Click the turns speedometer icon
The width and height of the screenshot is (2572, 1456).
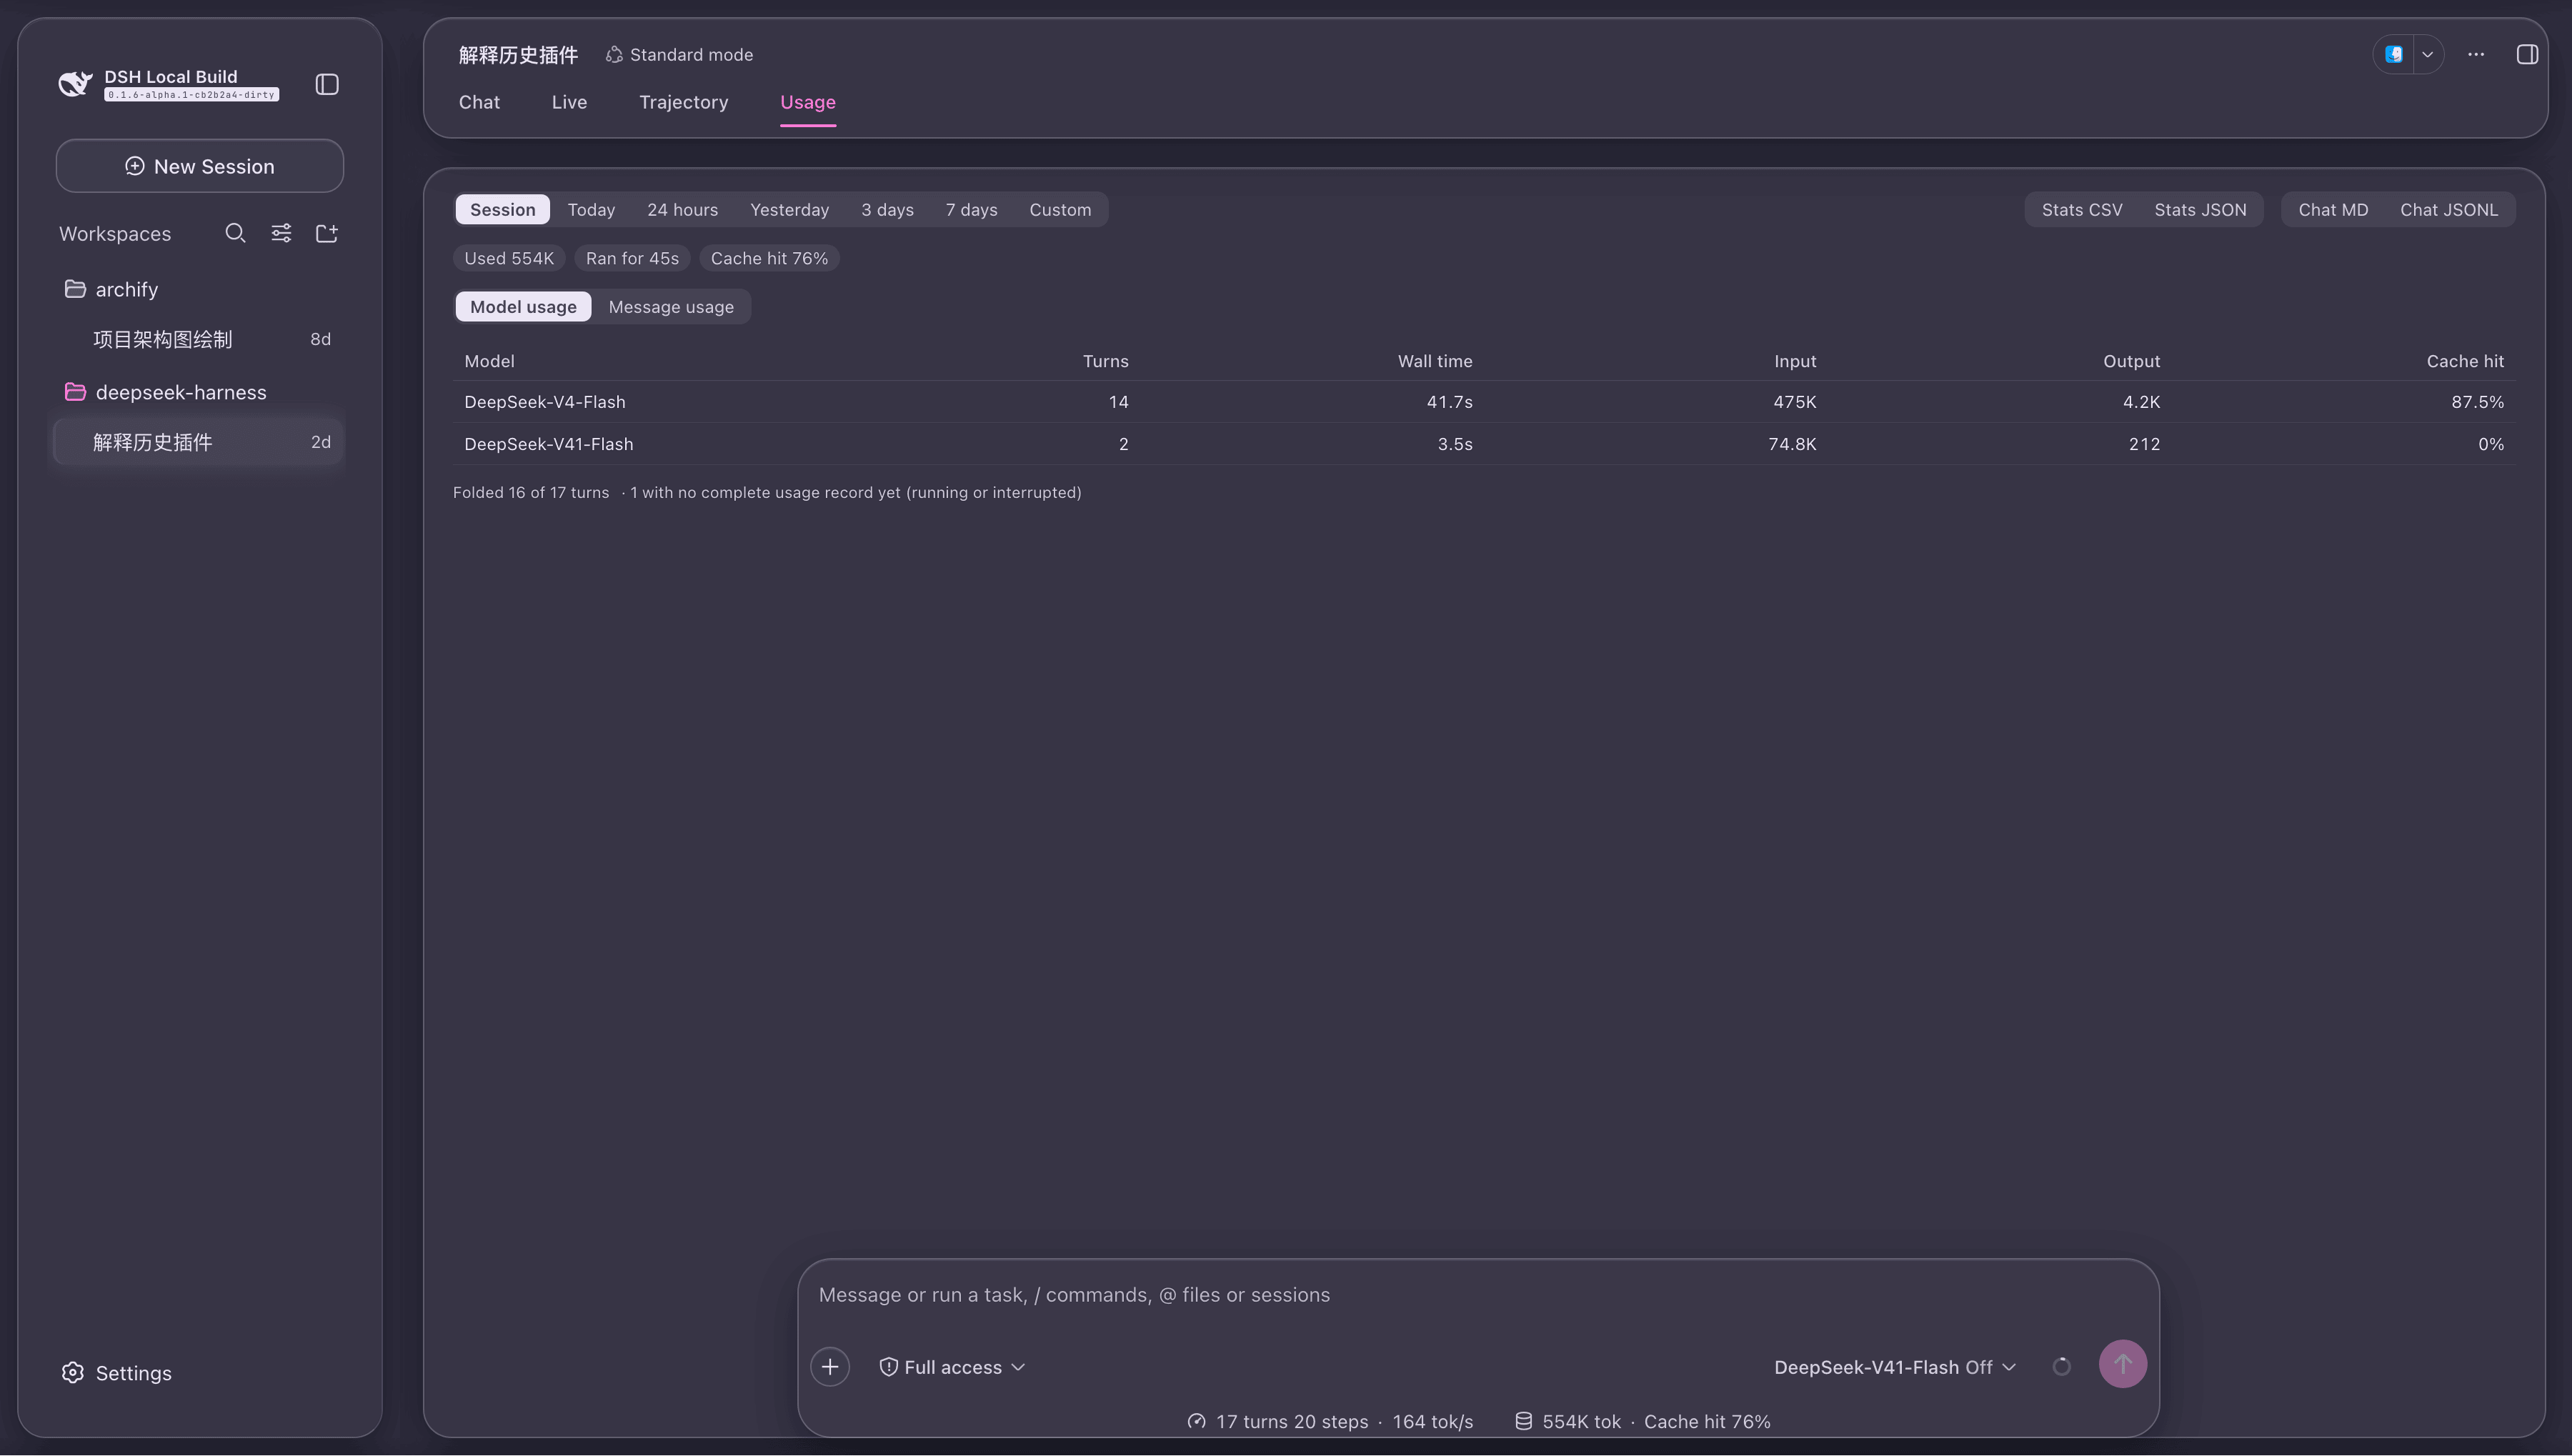click(x=1196, y=1421)
